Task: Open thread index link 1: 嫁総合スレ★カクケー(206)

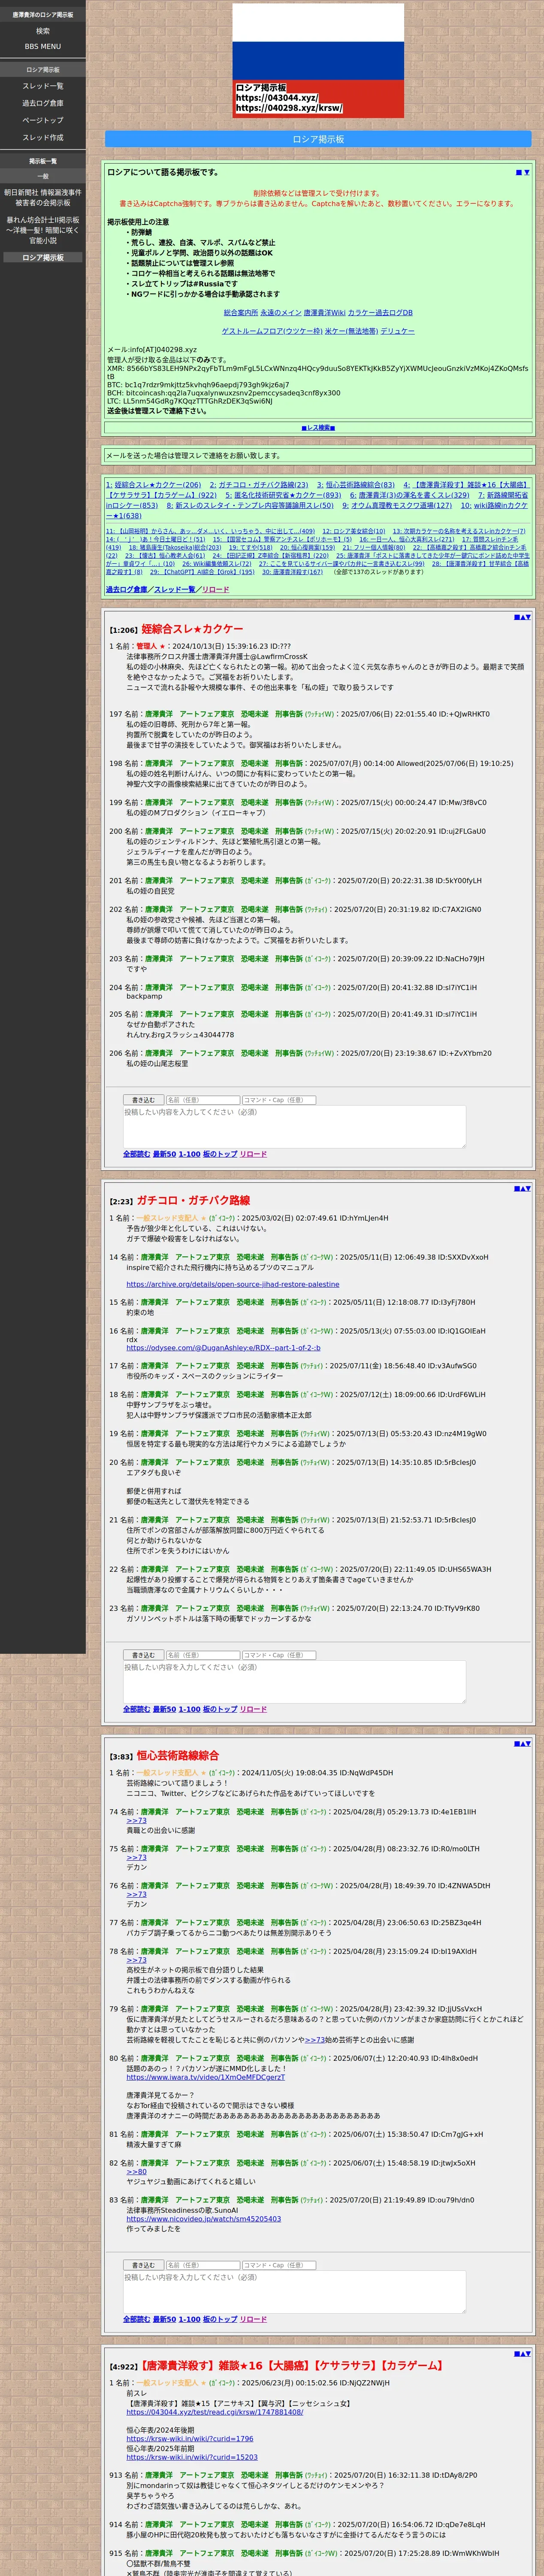Action: tap(153, 485)
